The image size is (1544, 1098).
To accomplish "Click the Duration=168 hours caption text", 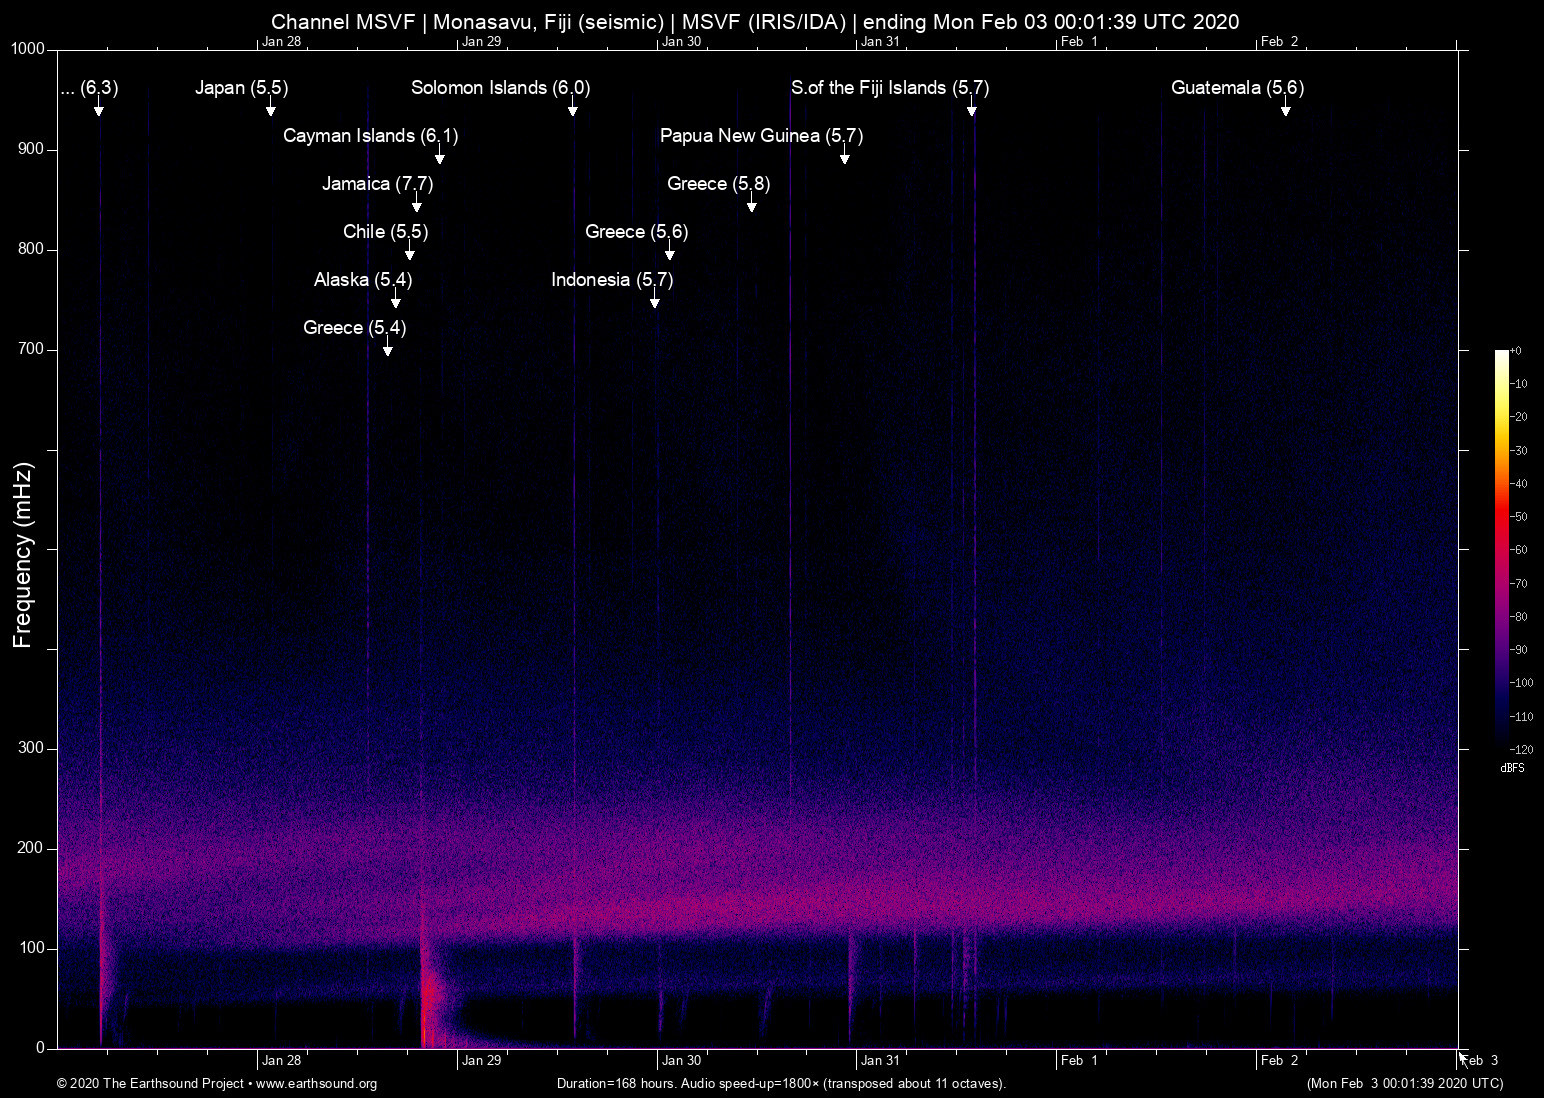I will tap(780, 1084).
